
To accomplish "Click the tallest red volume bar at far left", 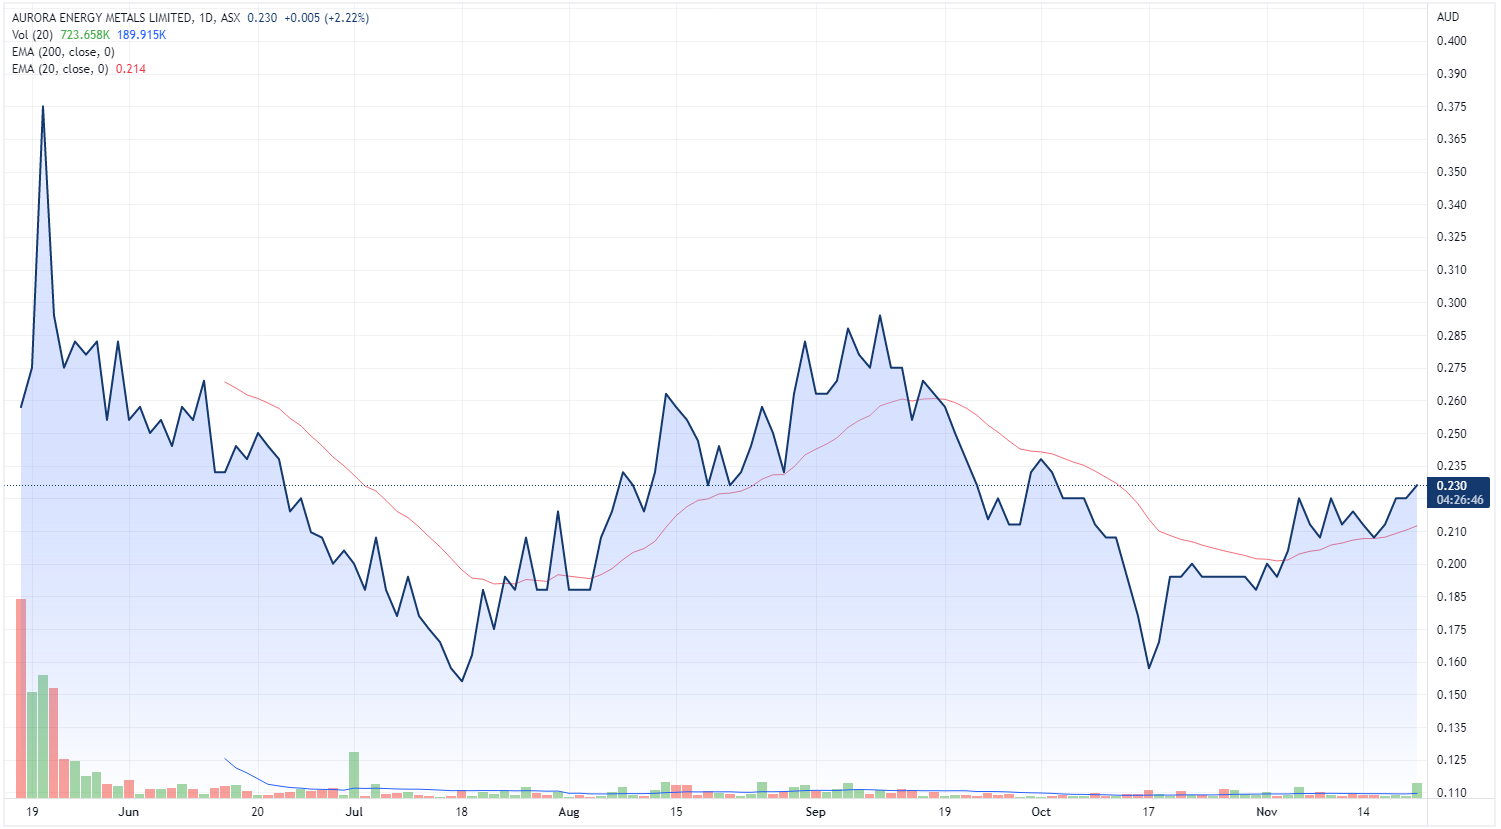I will pyautogui.click(x=21, y=699).
